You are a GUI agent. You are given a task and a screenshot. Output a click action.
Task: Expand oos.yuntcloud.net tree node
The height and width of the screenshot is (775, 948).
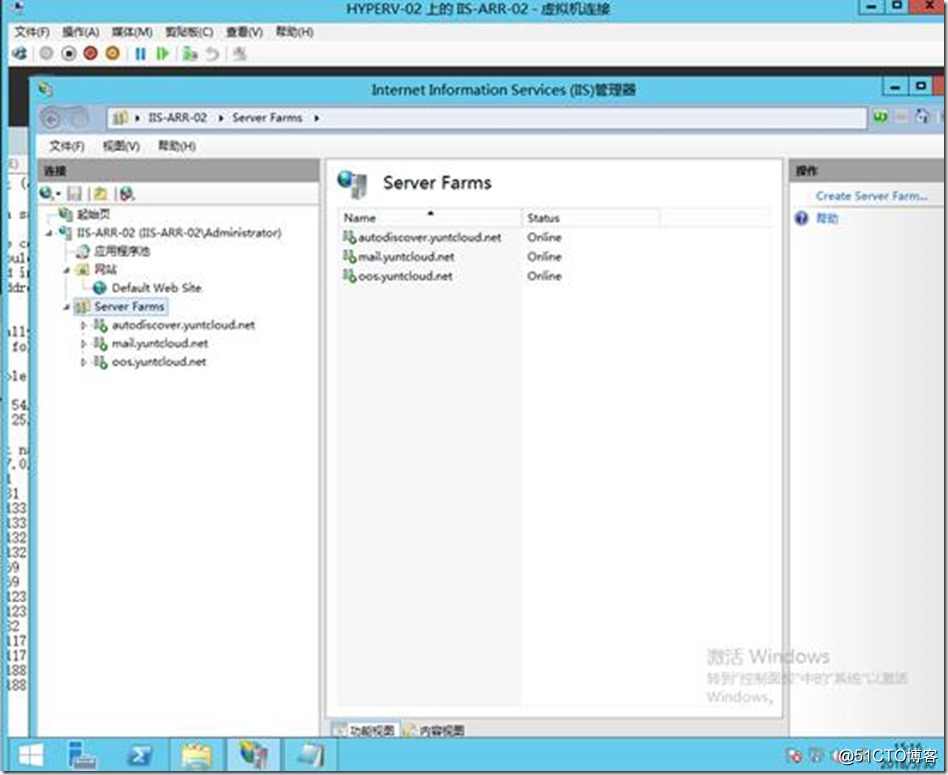pos(83,363)
